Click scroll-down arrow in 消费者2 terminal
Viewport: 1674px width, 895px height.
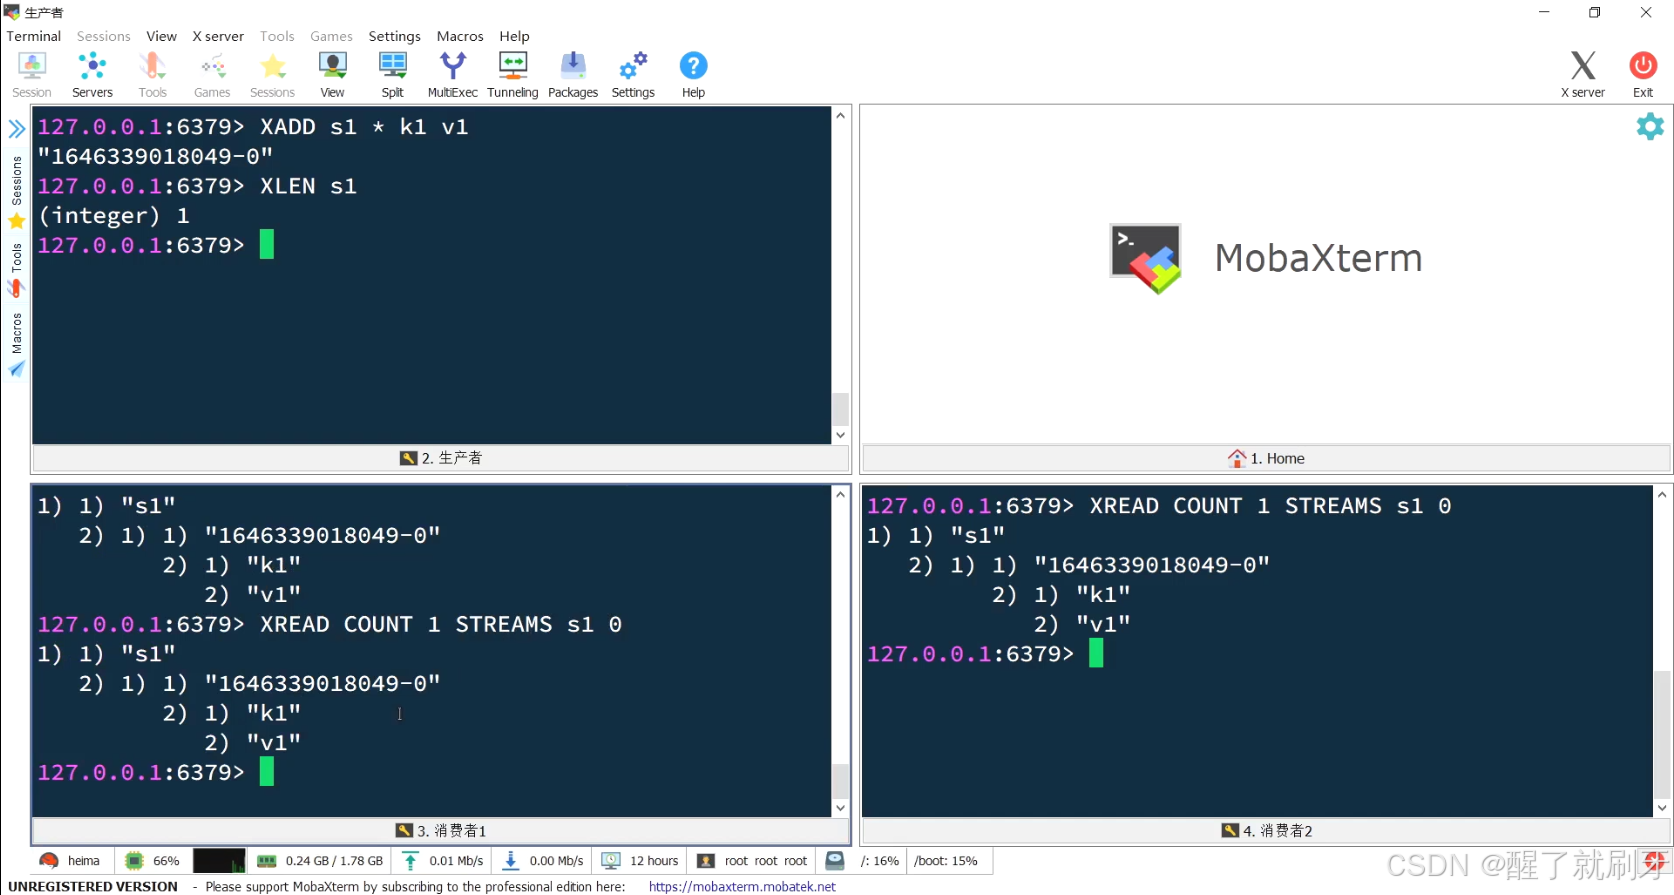tap(1662, 808)
